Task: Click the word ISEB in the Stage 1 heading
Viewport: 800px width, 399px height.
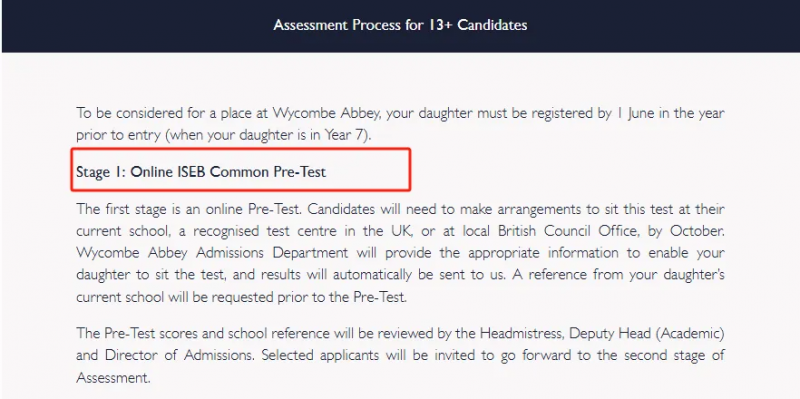Action: [x=191, y=171]
